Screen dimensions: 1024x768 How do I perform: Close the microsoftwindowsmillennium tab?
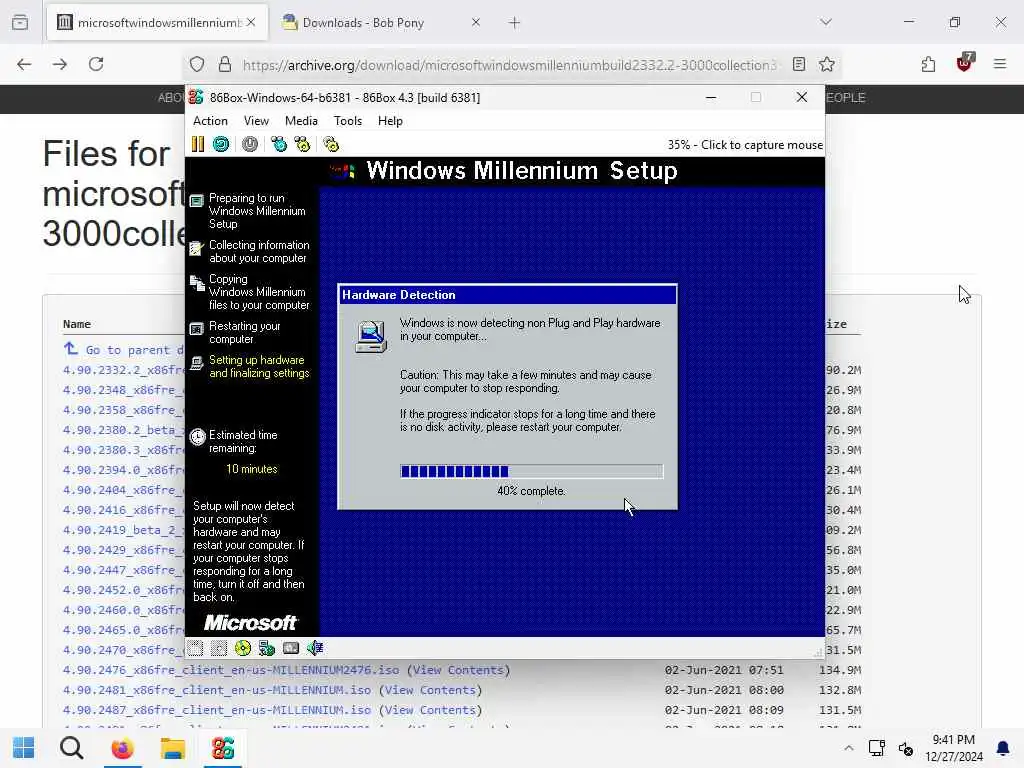click(x=251, y=22)
